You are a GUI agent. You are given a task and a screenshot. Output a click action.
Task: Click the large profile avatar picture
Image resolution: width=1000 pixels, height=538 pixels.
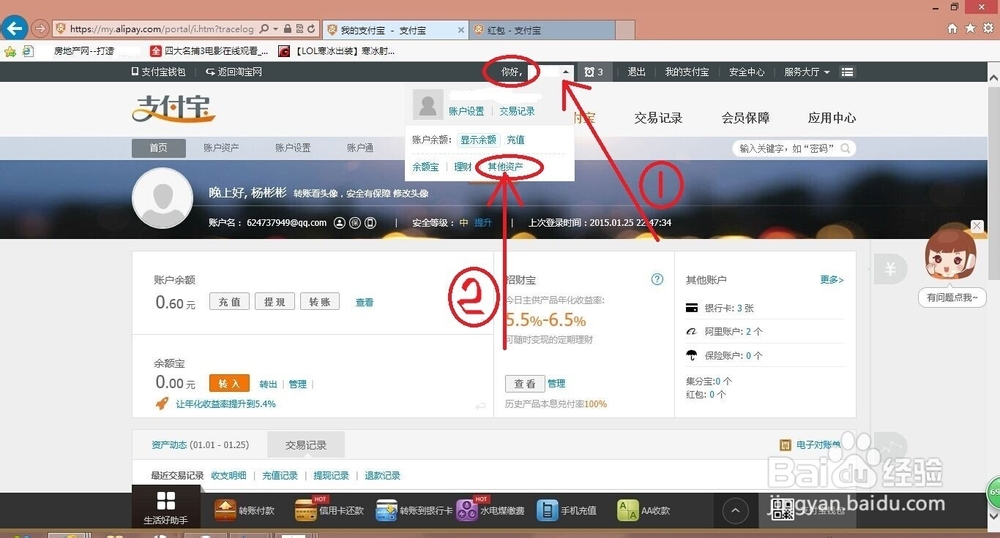[x=163, y=198]
